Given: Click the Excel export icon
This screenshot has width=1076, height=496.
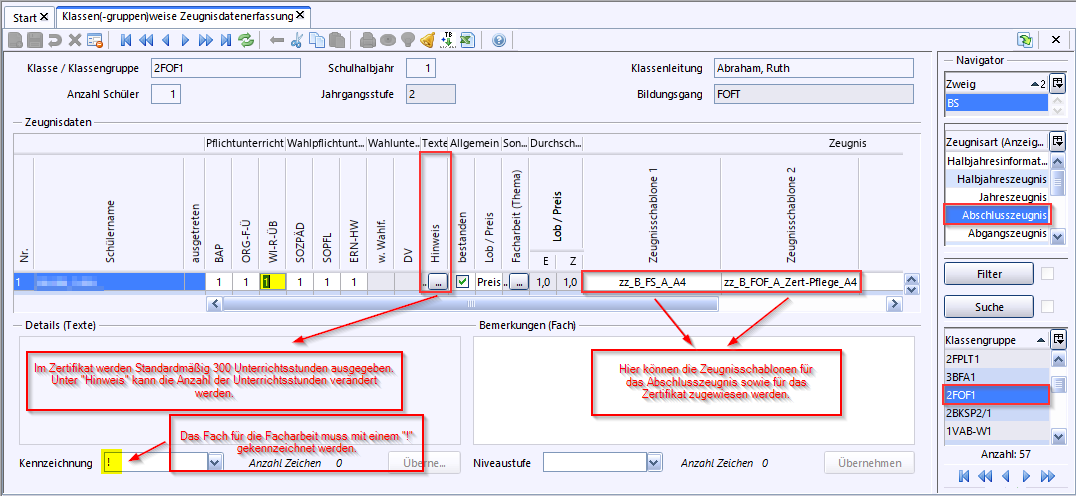Looking at the screenshot, I should click(466, 40).
